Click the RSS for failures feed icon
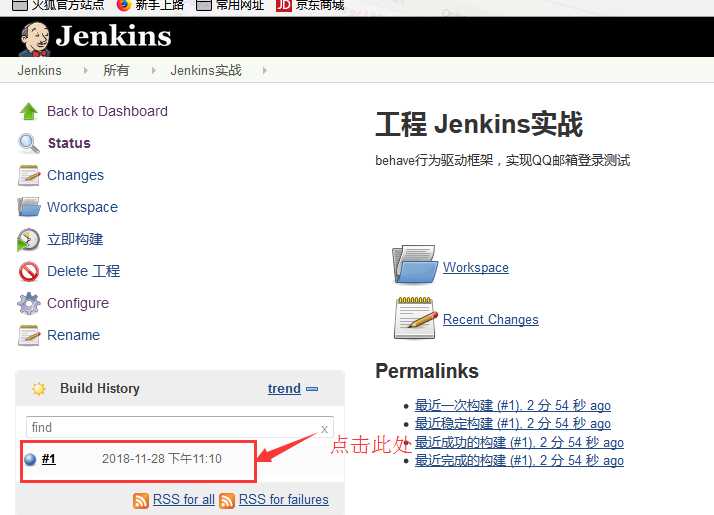This screenshot has height=515, width=714. [x=227, y=500]
